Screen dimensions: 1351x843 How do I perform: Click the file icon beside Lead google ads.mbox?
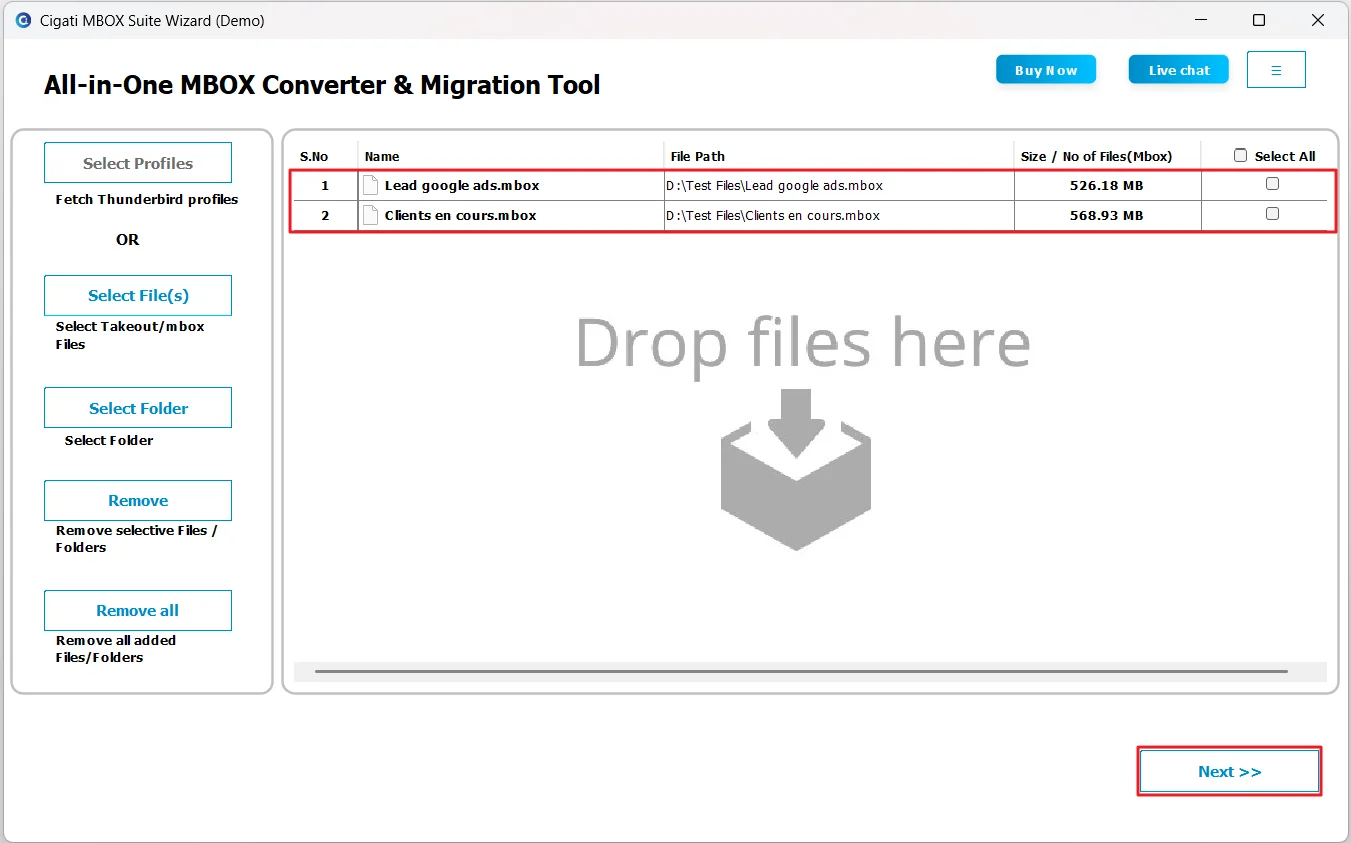coord(371,185)
